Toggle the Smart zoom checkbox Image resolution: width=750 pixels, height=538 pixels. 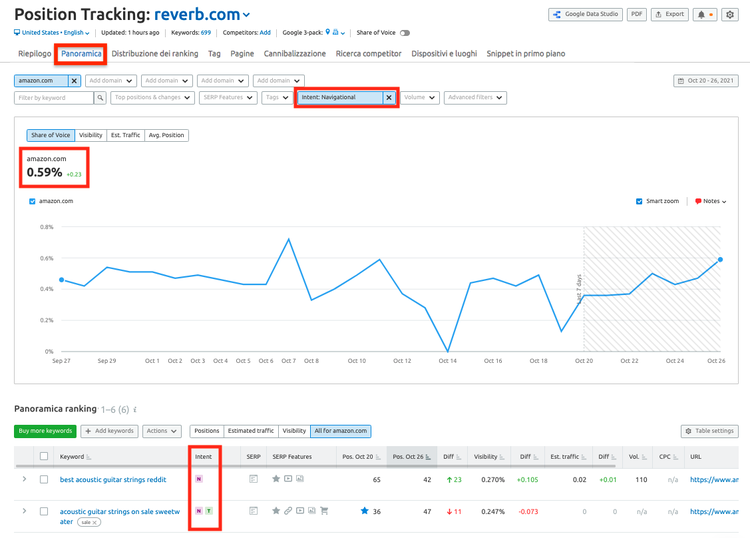(639, 201)
